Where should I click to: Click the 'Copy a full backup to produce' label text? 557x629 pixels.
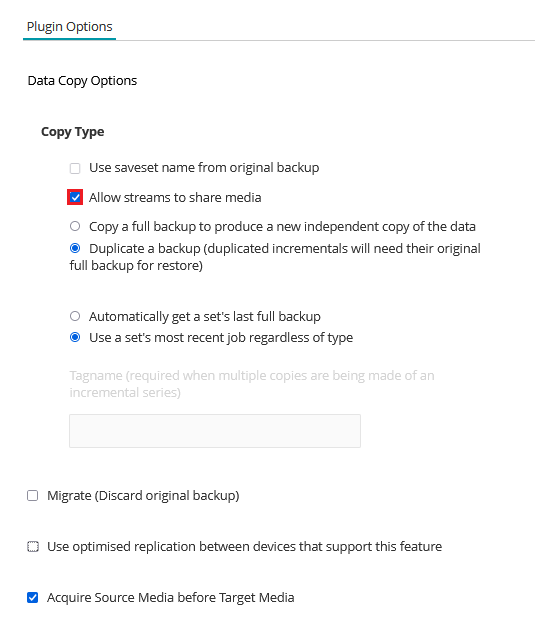tap(282, 227)
